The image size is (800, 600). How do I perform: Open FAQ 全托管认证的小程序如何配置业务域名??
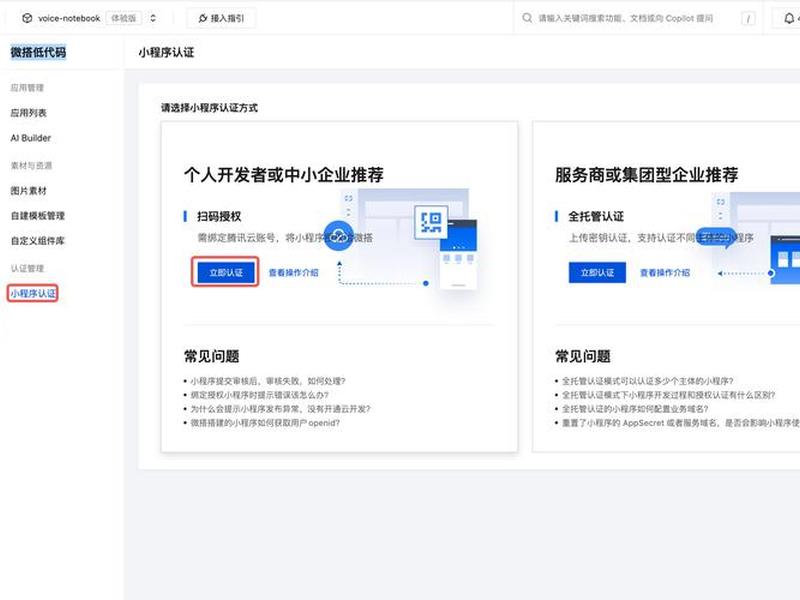tap(635, 409)
